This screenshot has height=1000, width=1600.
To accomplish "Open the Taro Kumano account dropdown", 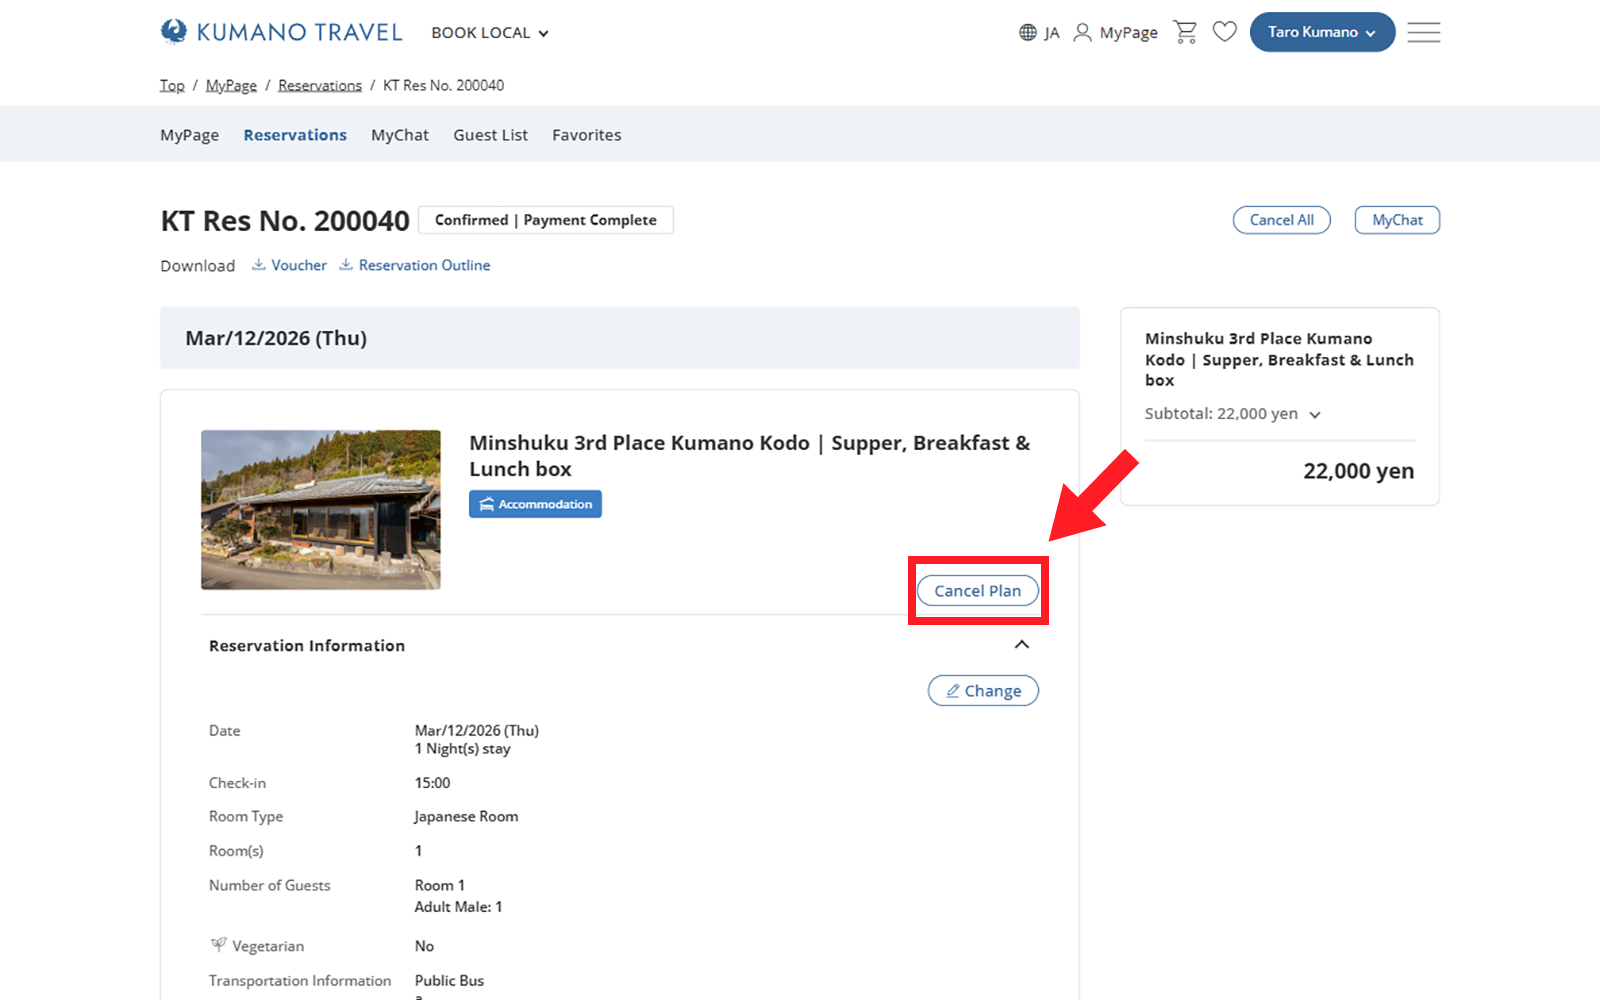I will 1321,32.
